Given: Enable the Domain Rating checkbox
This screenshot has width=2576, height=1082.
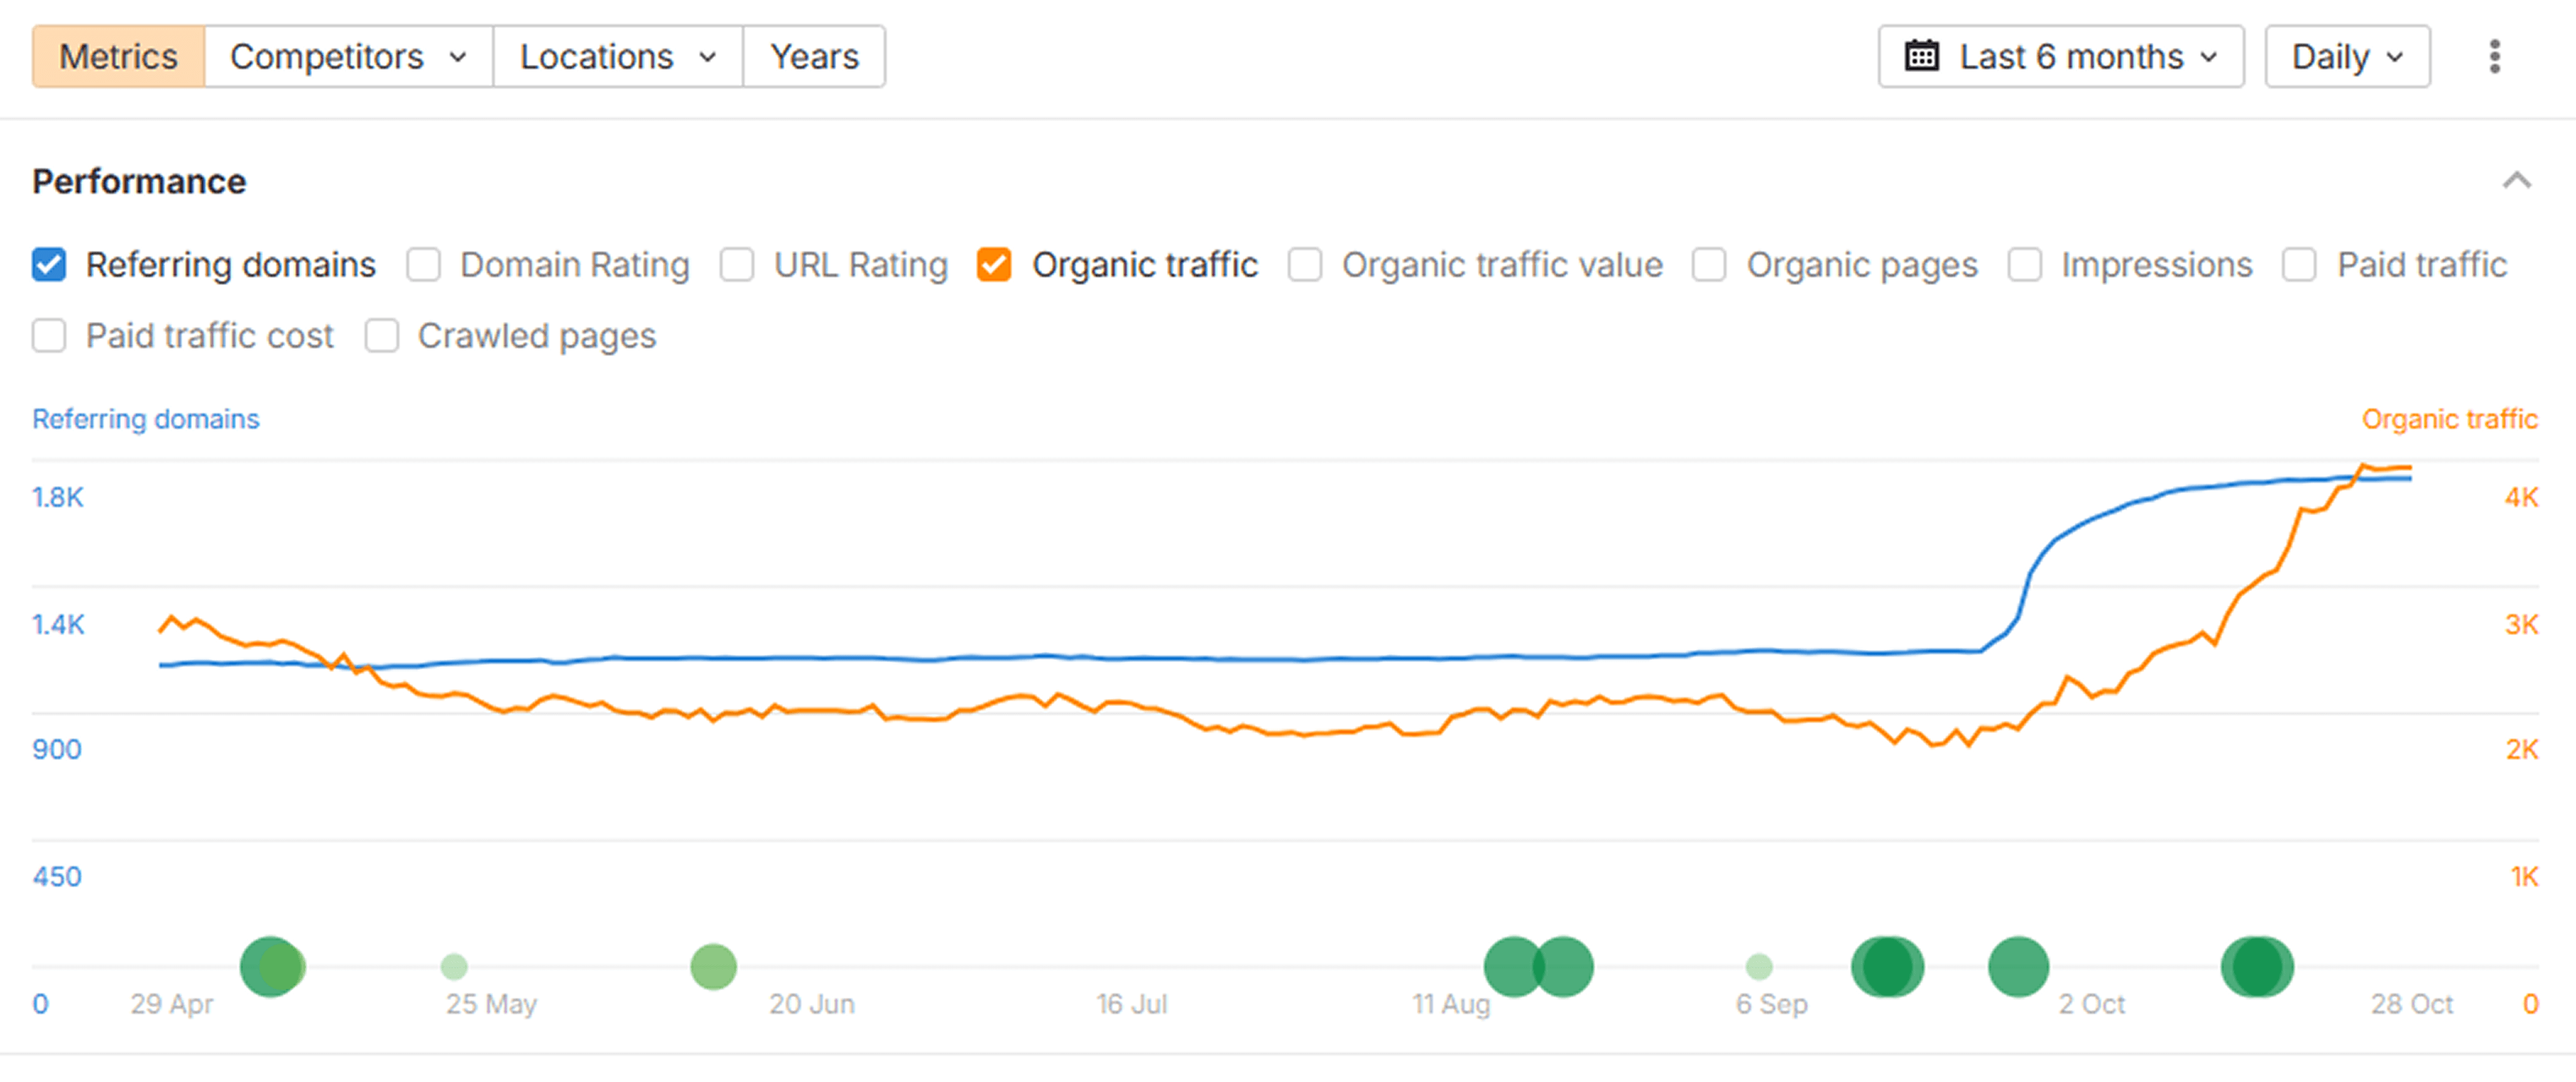Looking at the screenshot, I should coord(423,265).
